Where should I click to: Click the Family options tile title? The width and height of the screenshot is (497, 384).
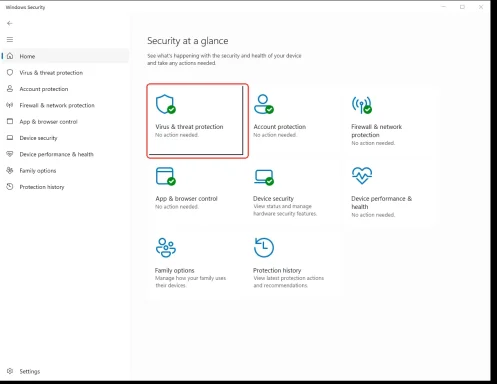point(174,270)
